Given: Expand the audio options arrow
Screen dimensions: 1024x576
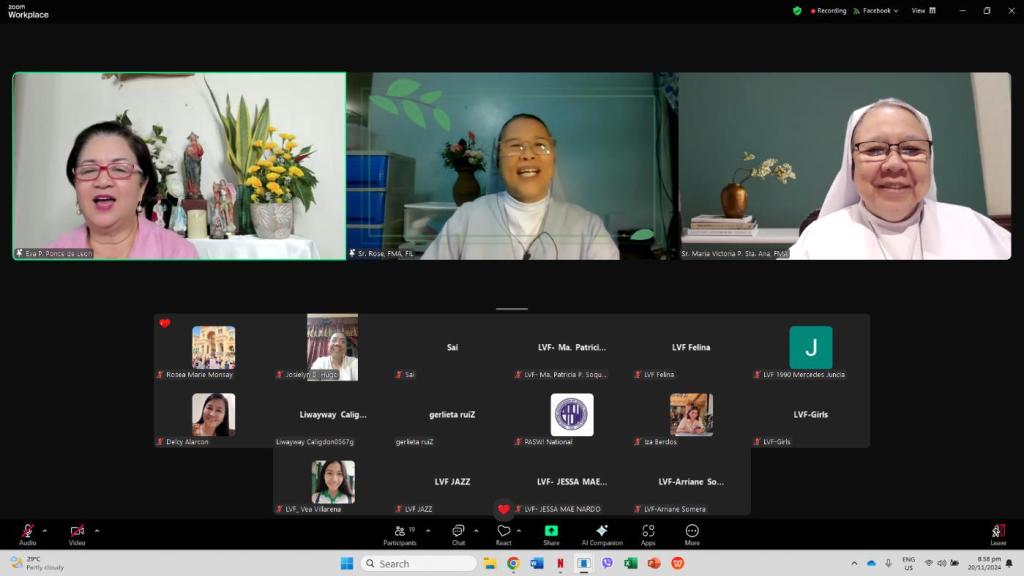Looking at the screenshot, I should pos(46,530).
